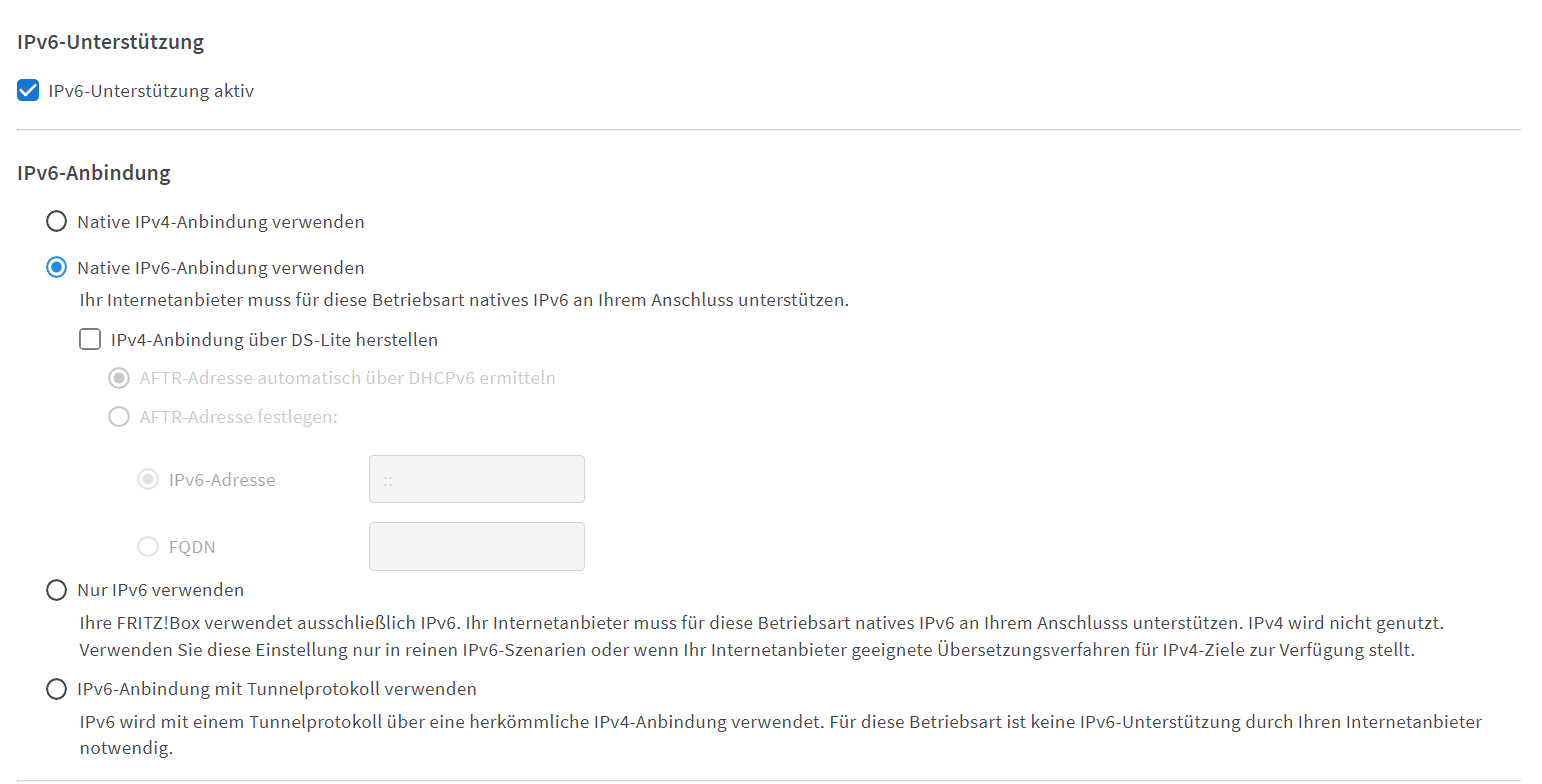Pick the AFTR-Adresse festlegen radio option
The width and height of the screenshot is (1542, 784).
tap(119, 416)
